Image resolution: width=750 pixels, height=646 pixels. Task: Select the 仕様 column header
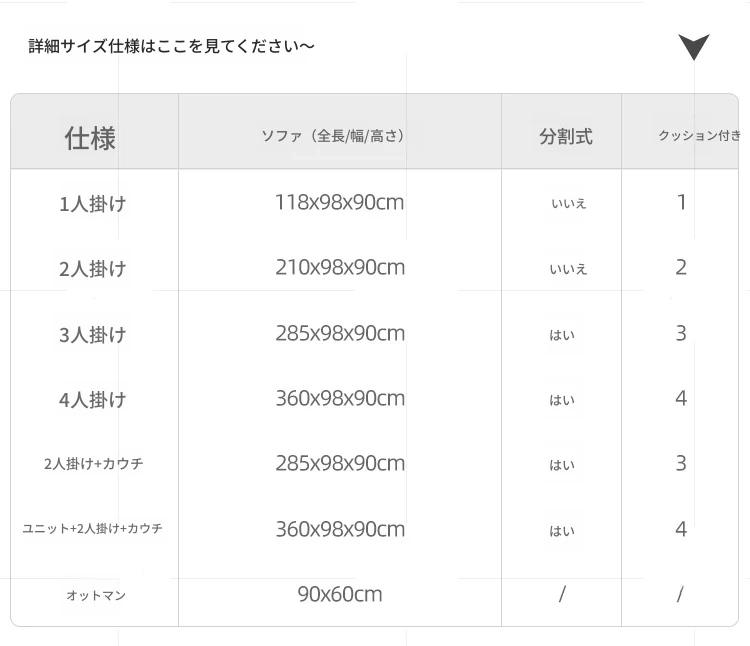[x=90, y=138]
